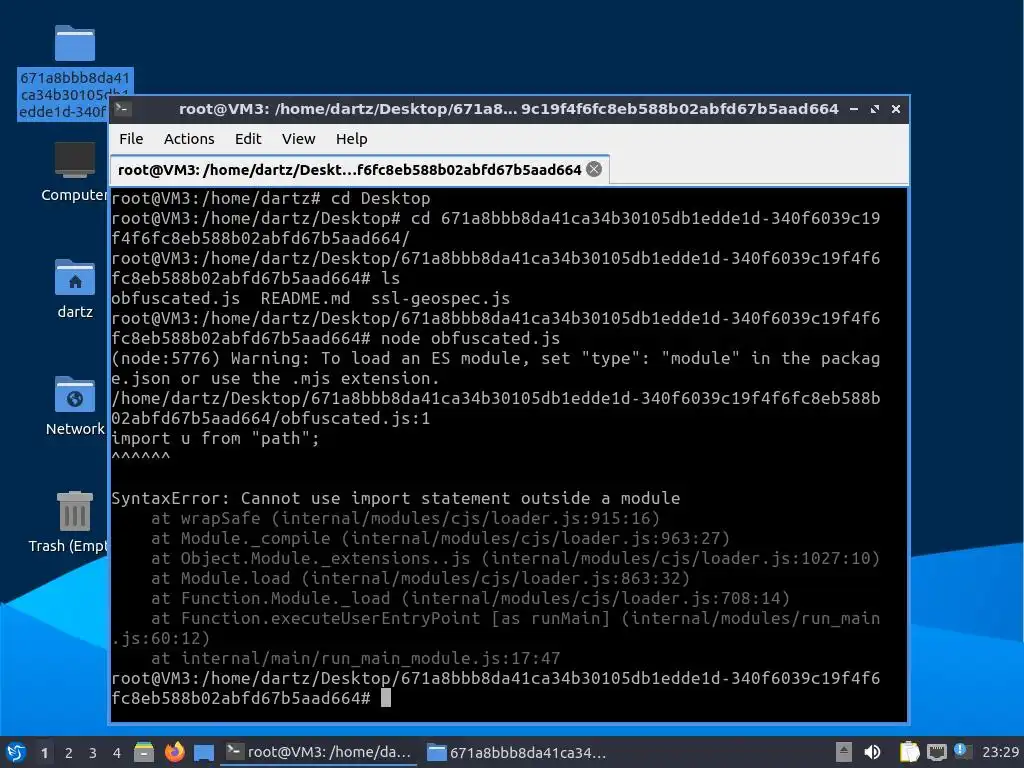The image size is (1024, 768).
Task: Switch to workspace 1
Action: (x=44, y=753)
